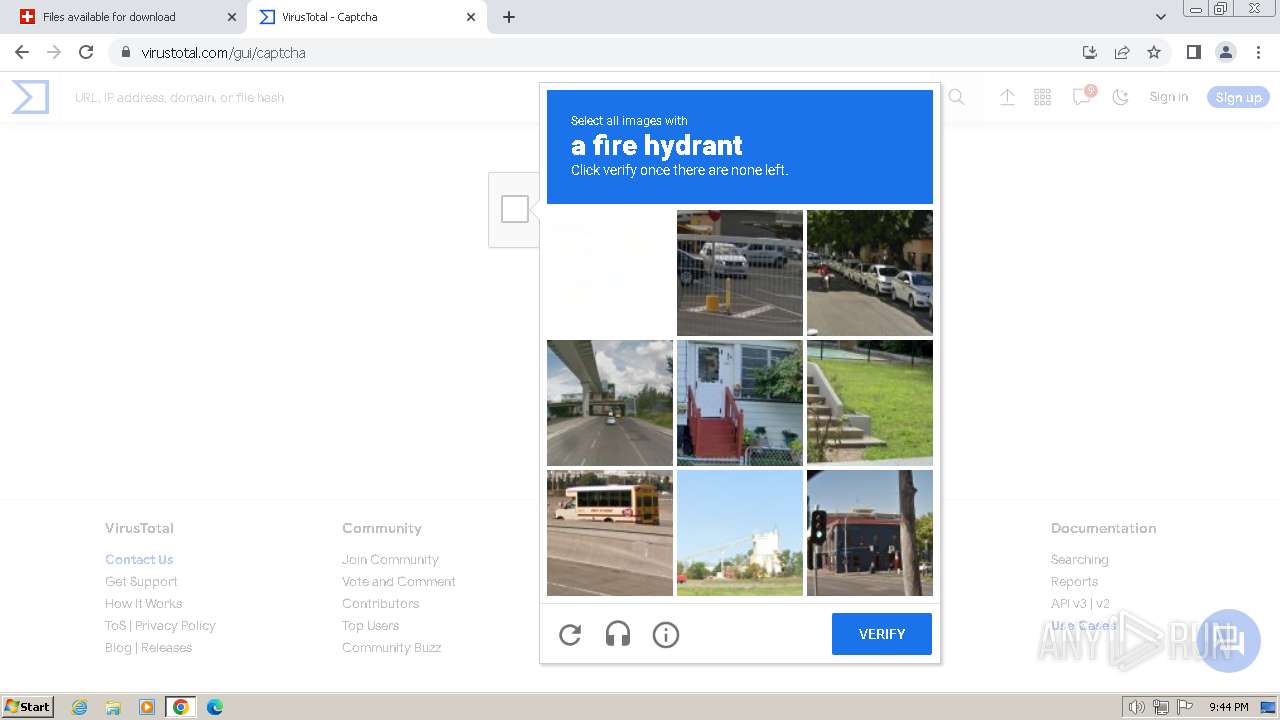The width and height of the screenshot is (1280, 720).
Task: Click the Chrome taskbar icon
Action: (x=181, y=707)
